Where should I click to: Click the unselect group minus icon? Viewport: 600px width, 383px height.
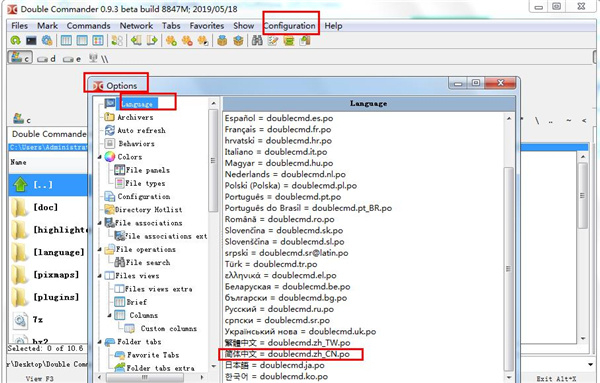click(x=187, y=40)
